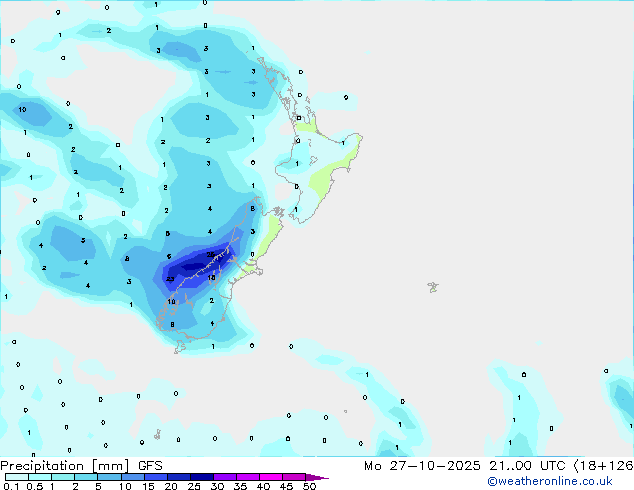Click the '35' legend label
This screenshot has width=634, height=490.
coord(240,486)
